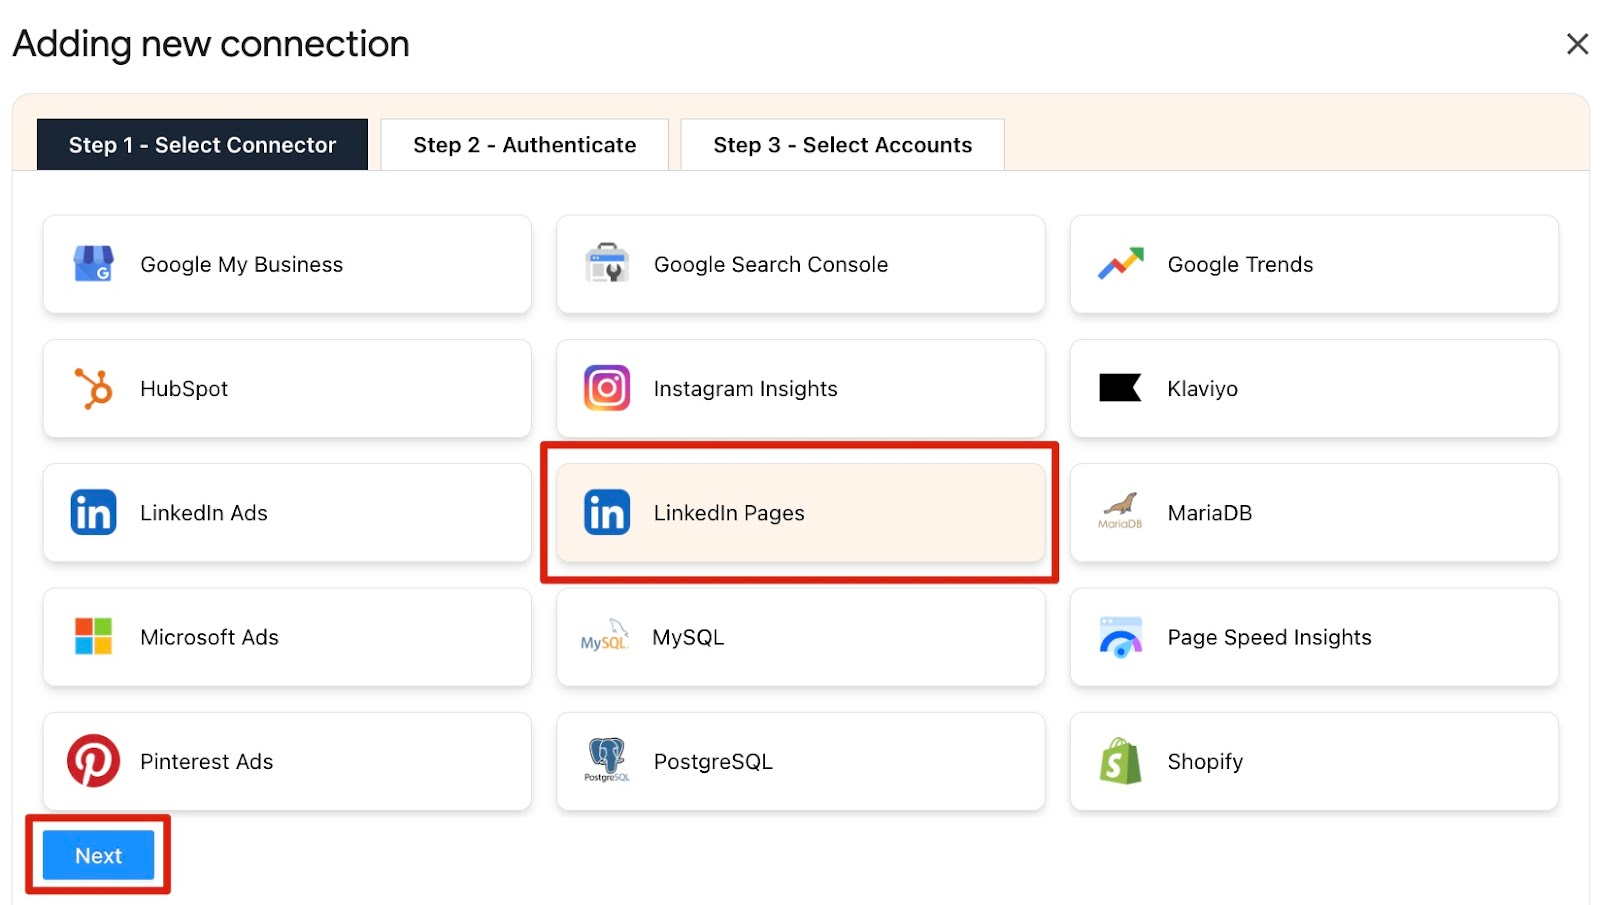Viewport: 1600px width, 905px height.
Task: Click the Google Trends arrow icon
Action: click(1120, 264)
